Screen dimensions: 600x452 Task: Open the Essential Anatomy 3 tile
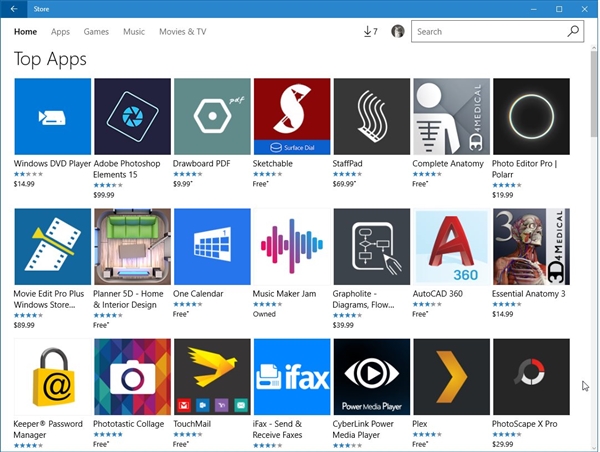531,246
